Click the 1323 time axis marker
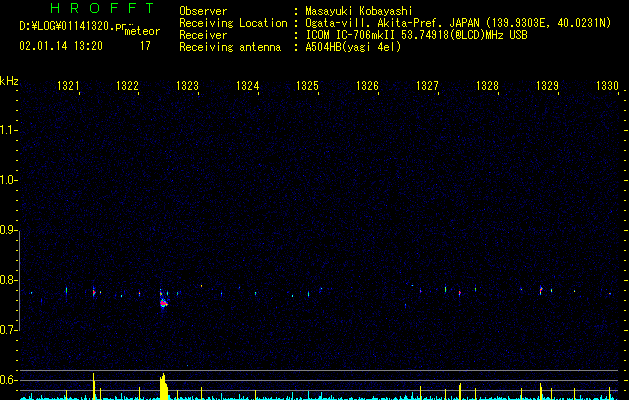 (x=187, y=86)
